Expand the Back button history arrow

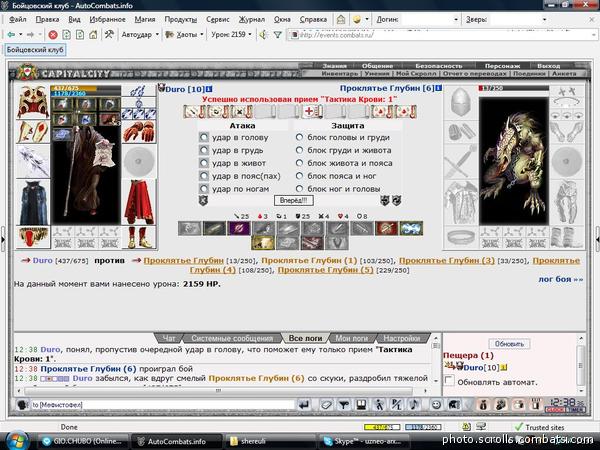tap(21, 35)
